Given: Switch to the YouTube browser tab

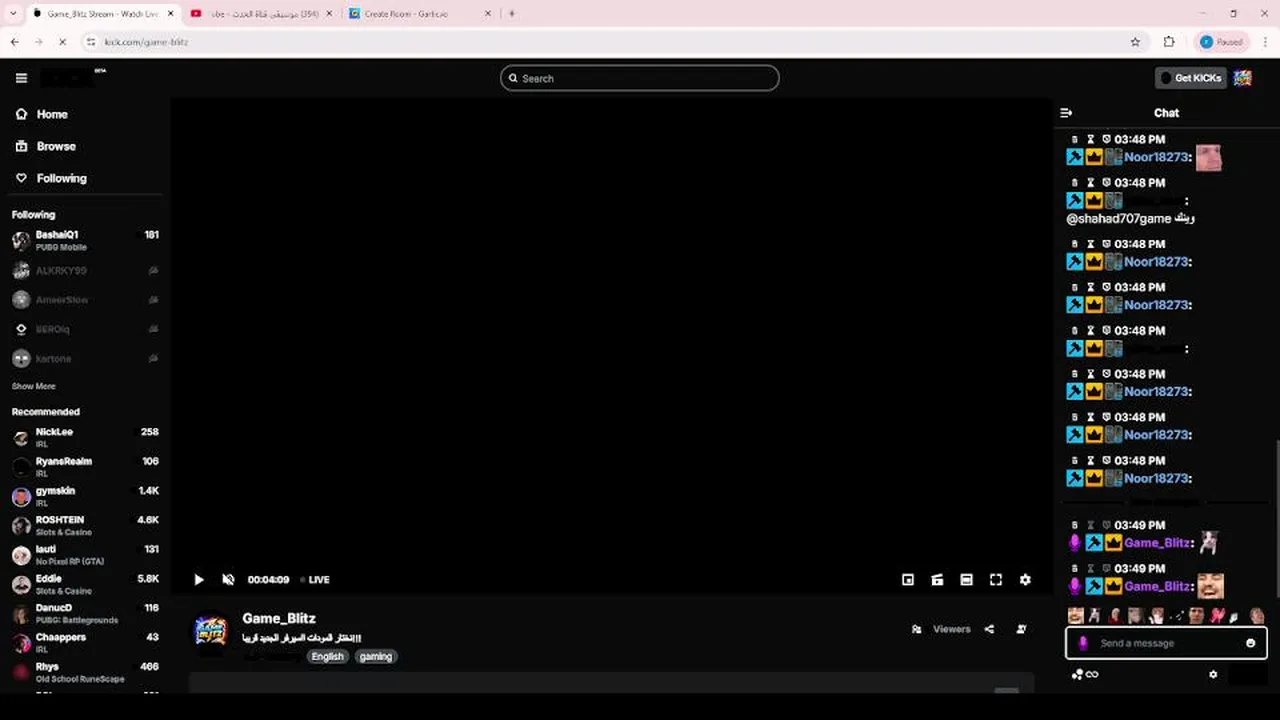Looking at the screenshot, I should [260, 14].
